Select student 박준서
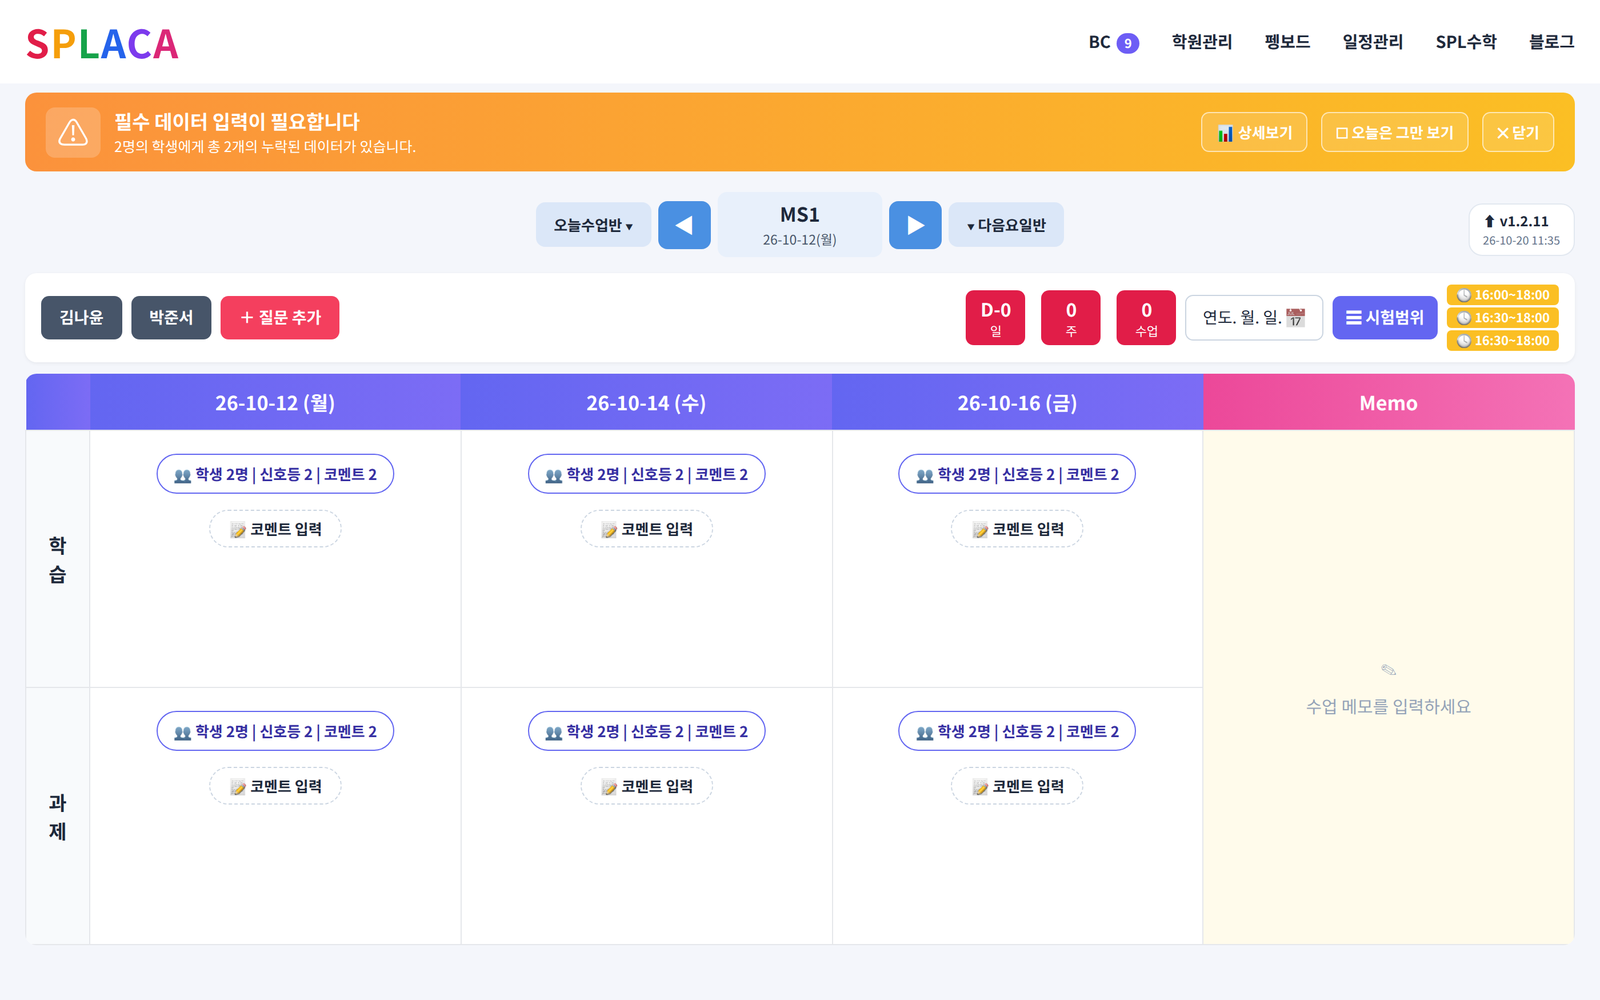The height and width of the screenshot is (1000, 1600). tap(171, 318)
